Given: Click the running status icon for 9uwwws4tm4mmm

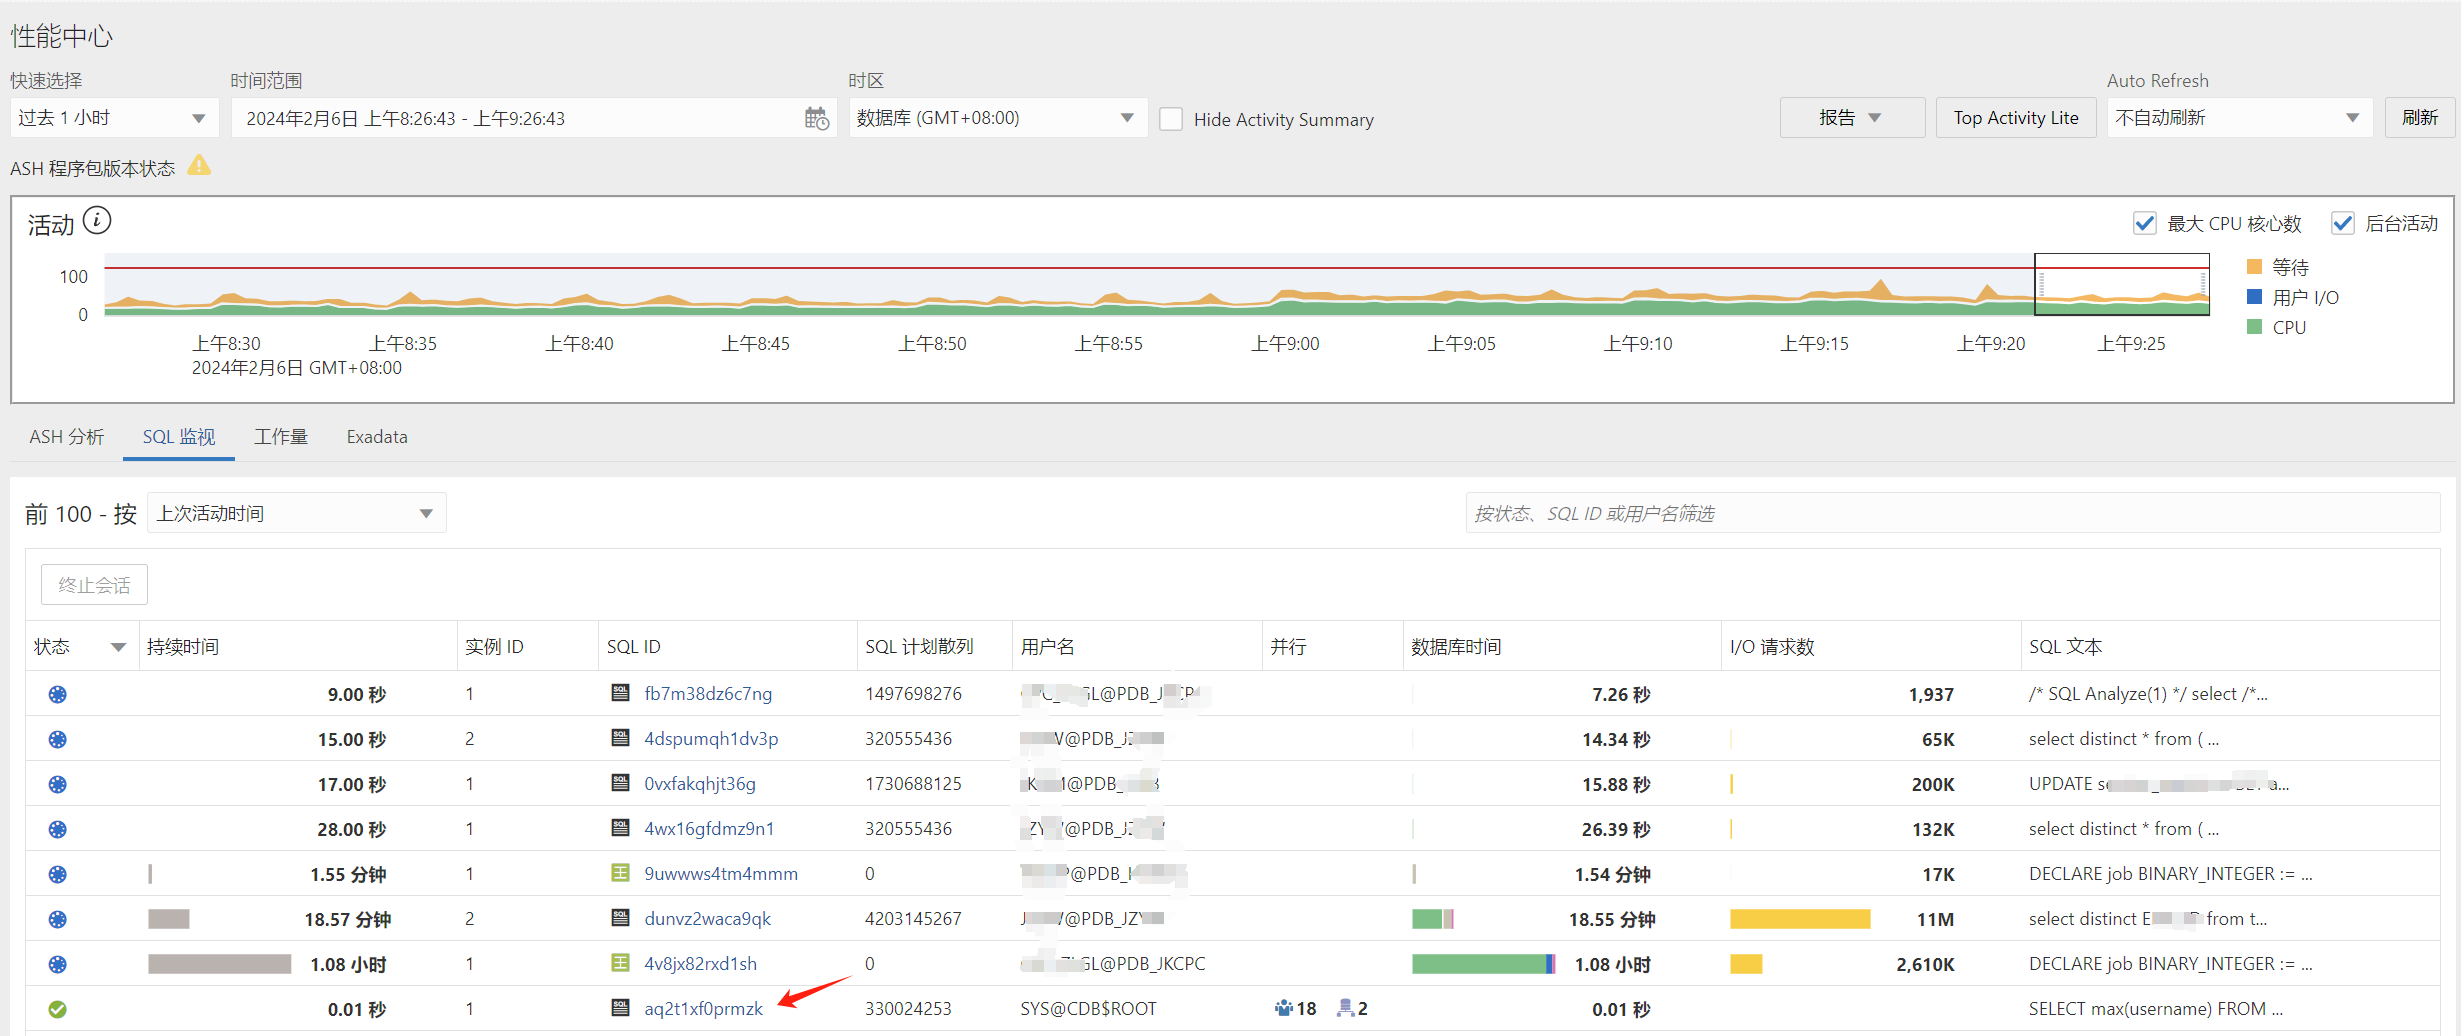Looking at the screenshot, I should pyautogui.click(x=58, y=874).
